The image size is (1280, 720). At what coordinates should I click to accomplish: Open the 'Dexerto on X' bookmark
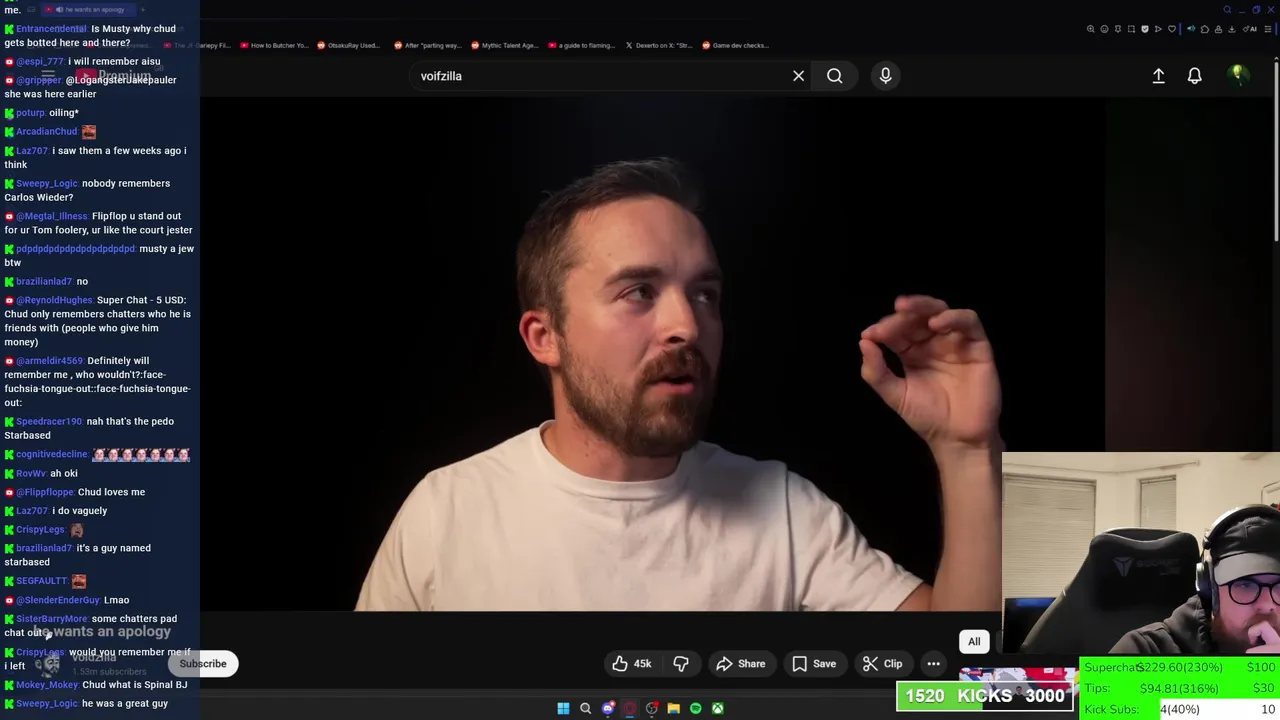[x=658, y=45]
